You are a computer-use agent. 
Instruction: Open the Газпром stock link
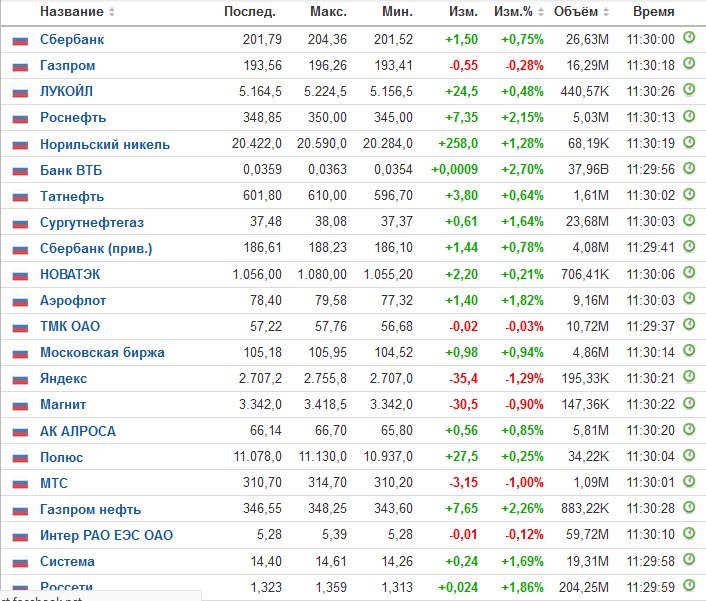click(x=68, y=66)
